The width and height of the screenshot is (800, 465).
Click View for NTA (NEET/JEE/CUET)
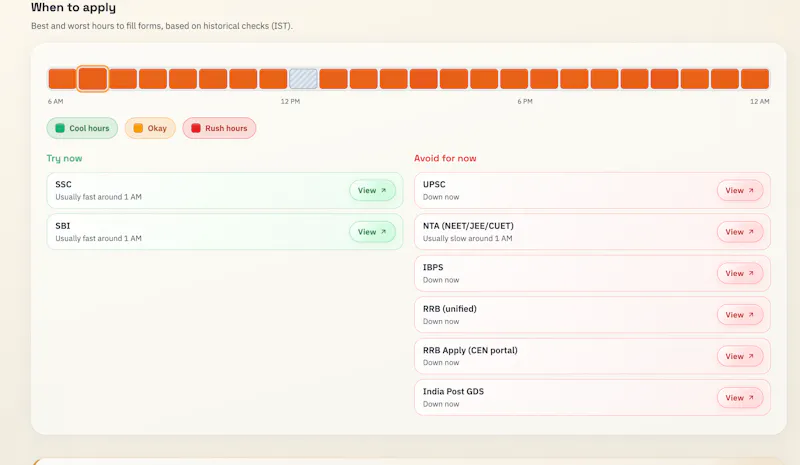coord(740,232)
